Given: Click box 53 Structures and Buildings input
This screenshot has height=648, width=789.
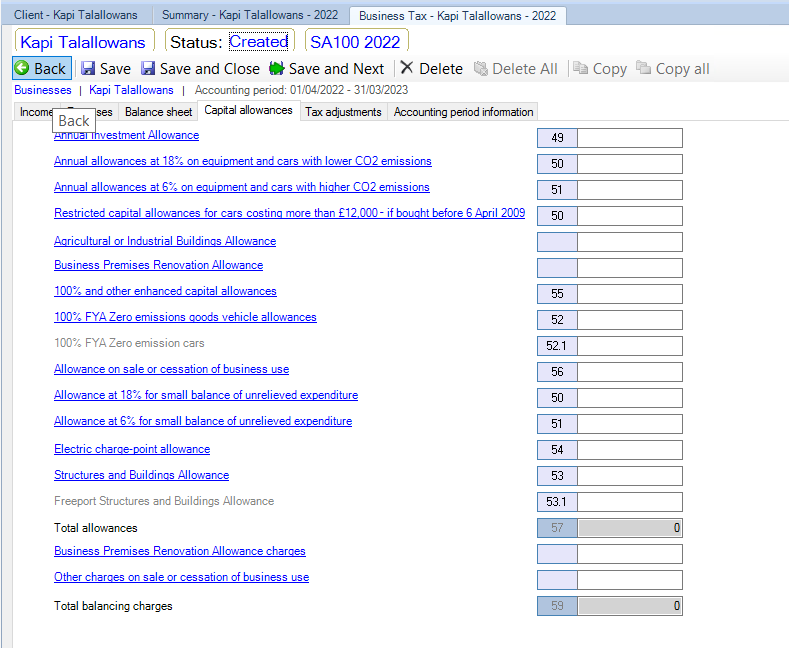Looking at the screenshot, I should [630, 476].
